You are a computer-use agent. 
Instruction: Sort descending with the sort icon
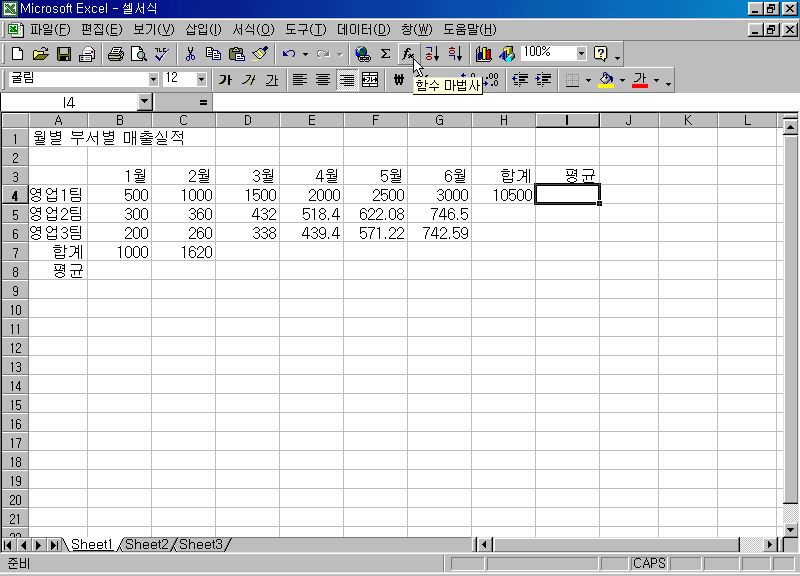click(455, 54)
